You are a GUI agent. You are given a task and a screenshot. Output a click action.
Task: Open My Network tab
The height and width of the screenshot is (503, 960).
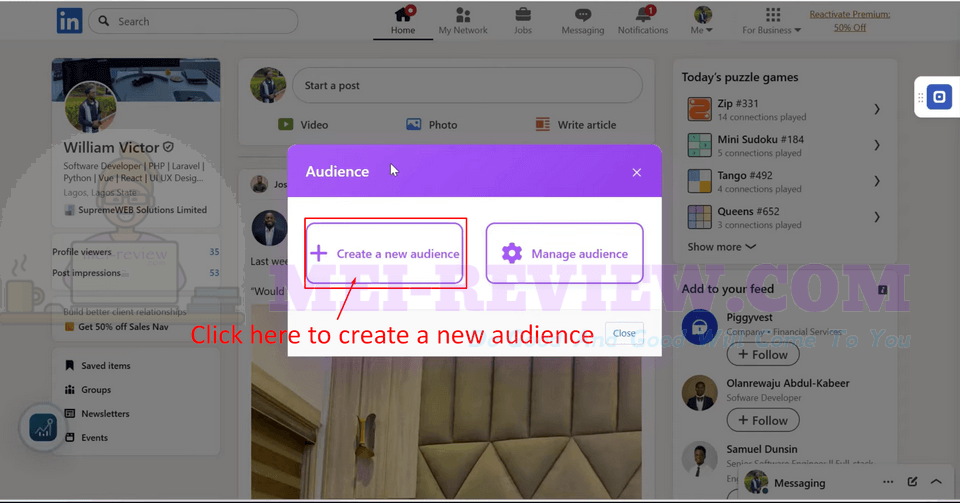point(463,21)
